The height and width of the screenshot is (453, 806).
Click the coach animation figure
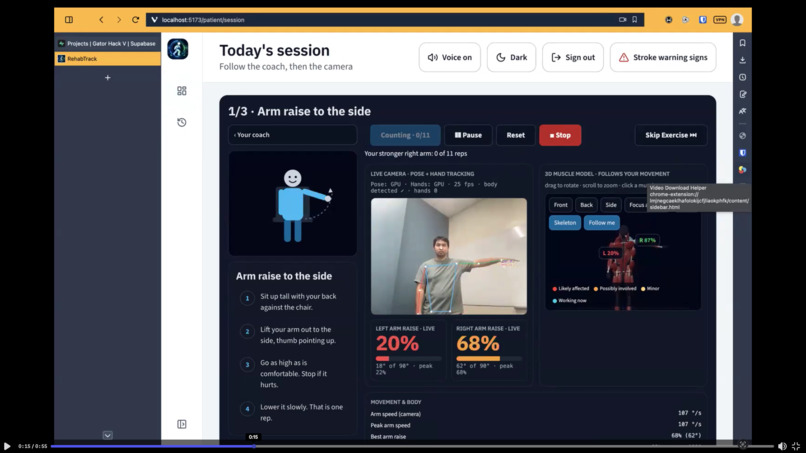(292, 204)
